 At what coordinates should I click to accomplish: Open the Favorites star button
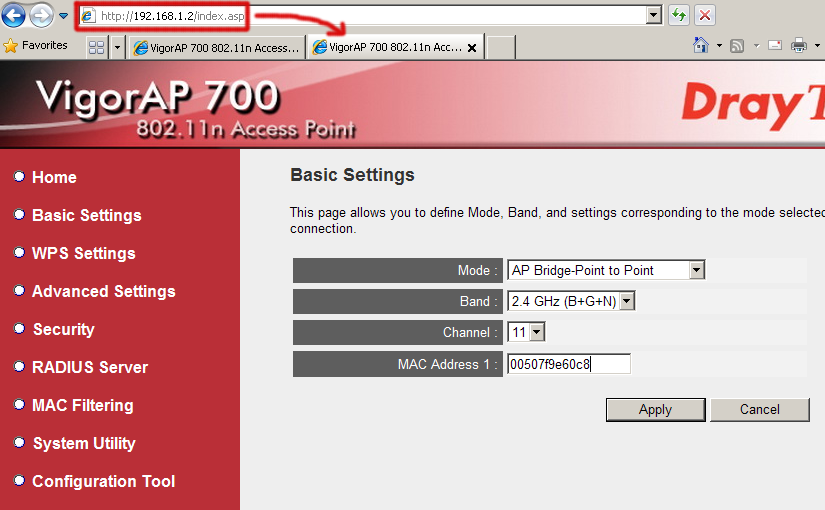[x=35, y=46]
